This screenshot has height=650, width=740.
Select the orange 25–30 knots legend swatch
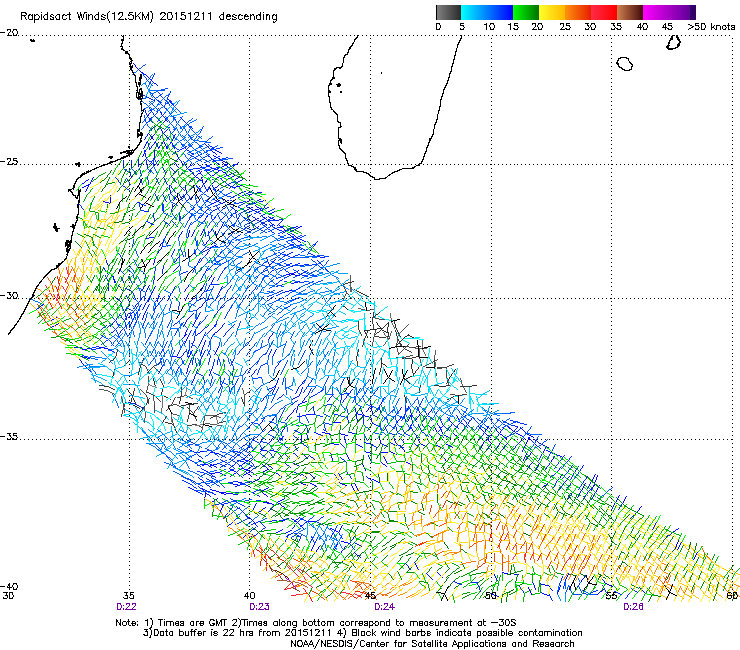pyautogui.click(x=578, y=12)
